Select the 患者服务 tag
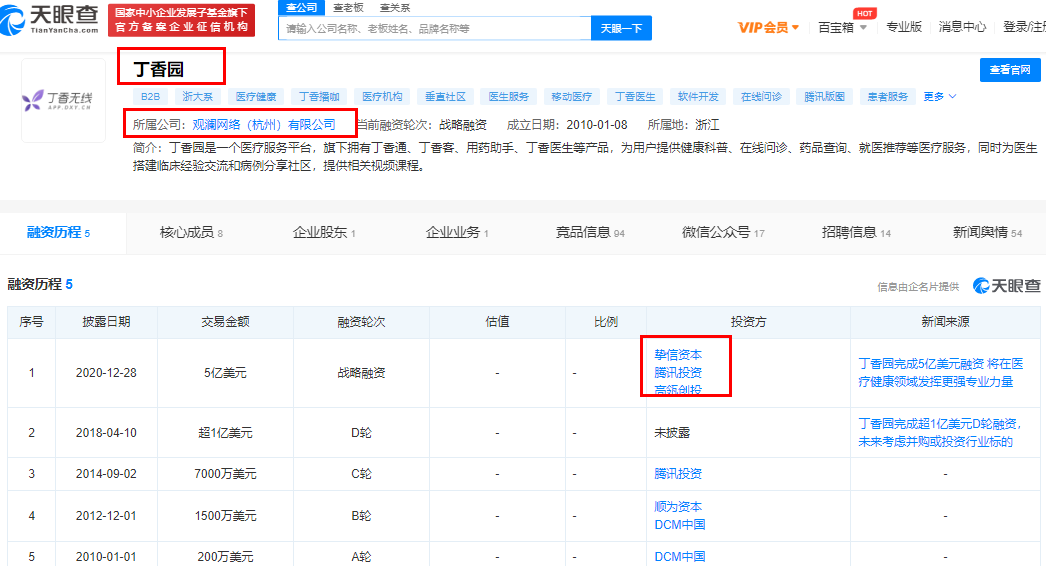Image resolution: width=1046 pixels, height=566 pixels. point(887,97)
